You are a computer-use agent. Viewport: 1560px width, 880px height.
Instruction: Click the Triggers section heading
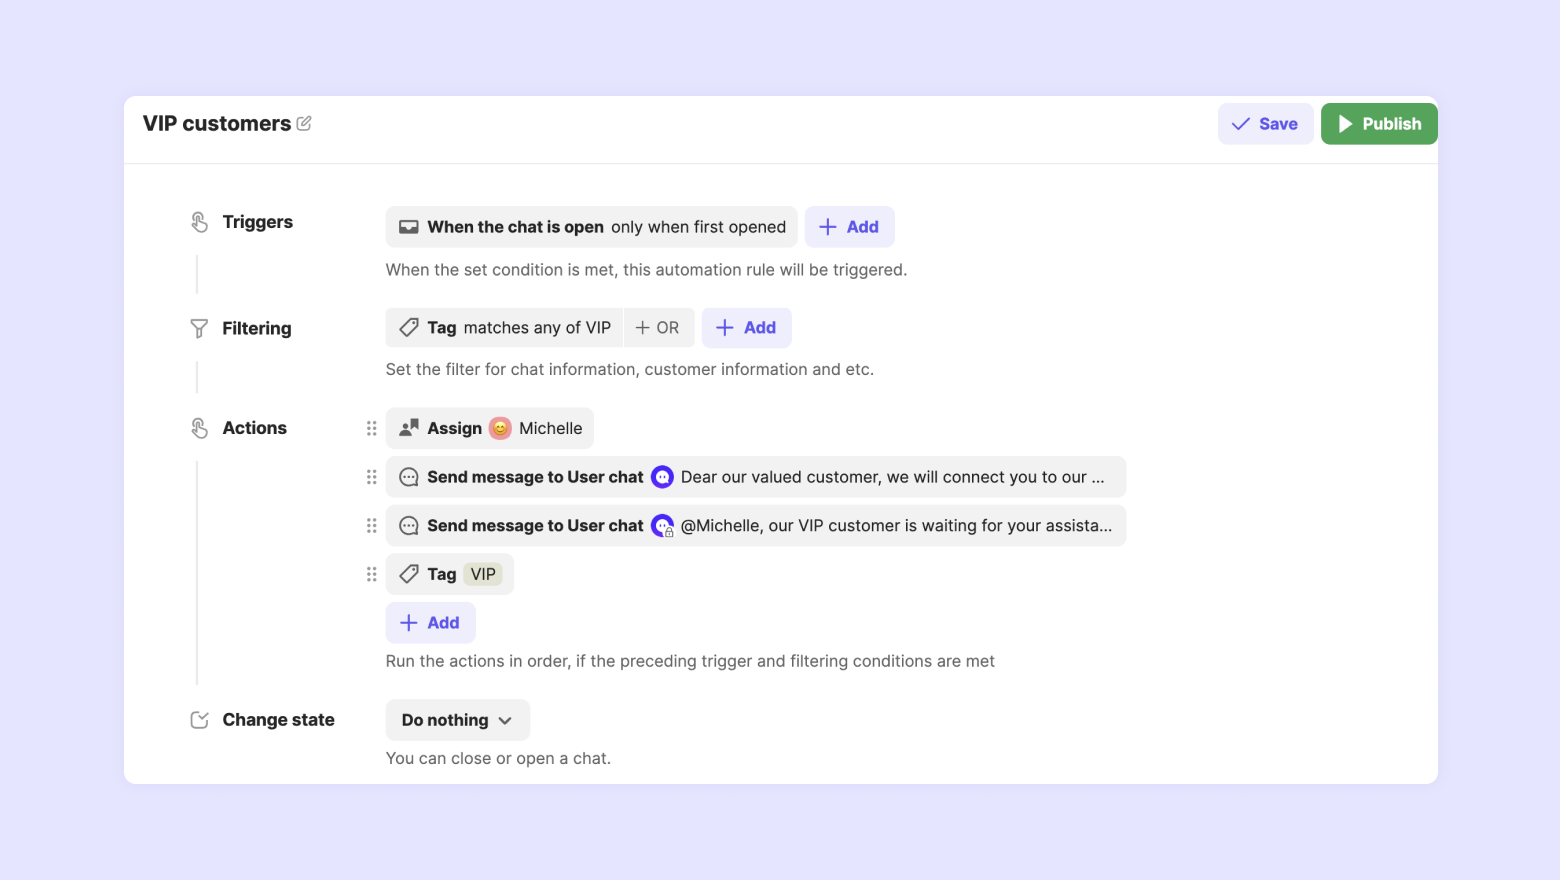tap(257, 222)
